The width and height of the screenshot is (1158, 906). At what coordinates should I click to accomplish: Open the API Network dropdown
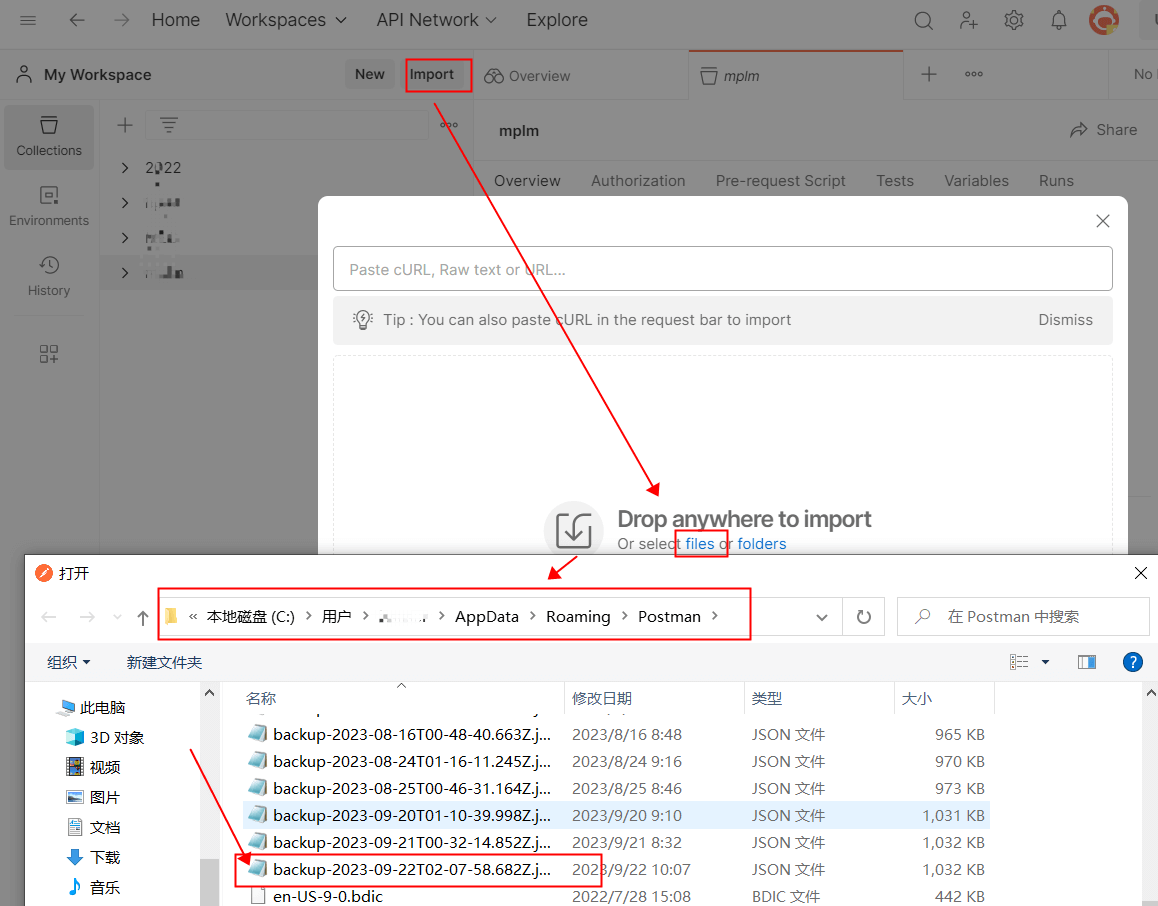tap(436, 20)
